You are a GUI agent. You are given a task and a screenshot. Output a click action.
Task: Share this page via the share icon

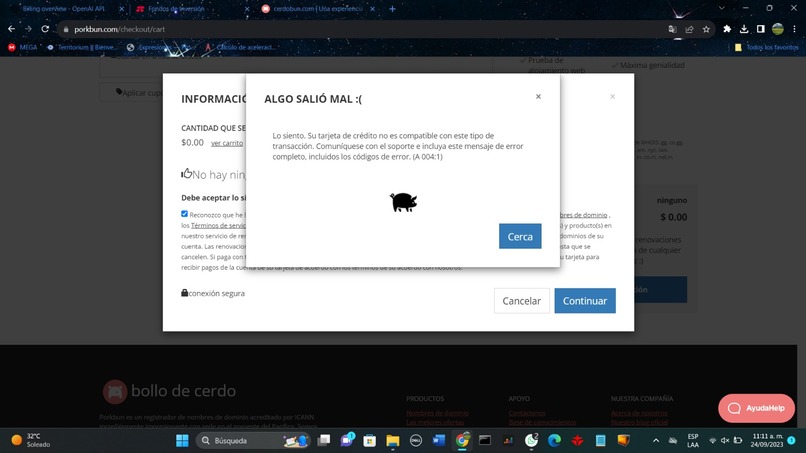click(689, 29)
